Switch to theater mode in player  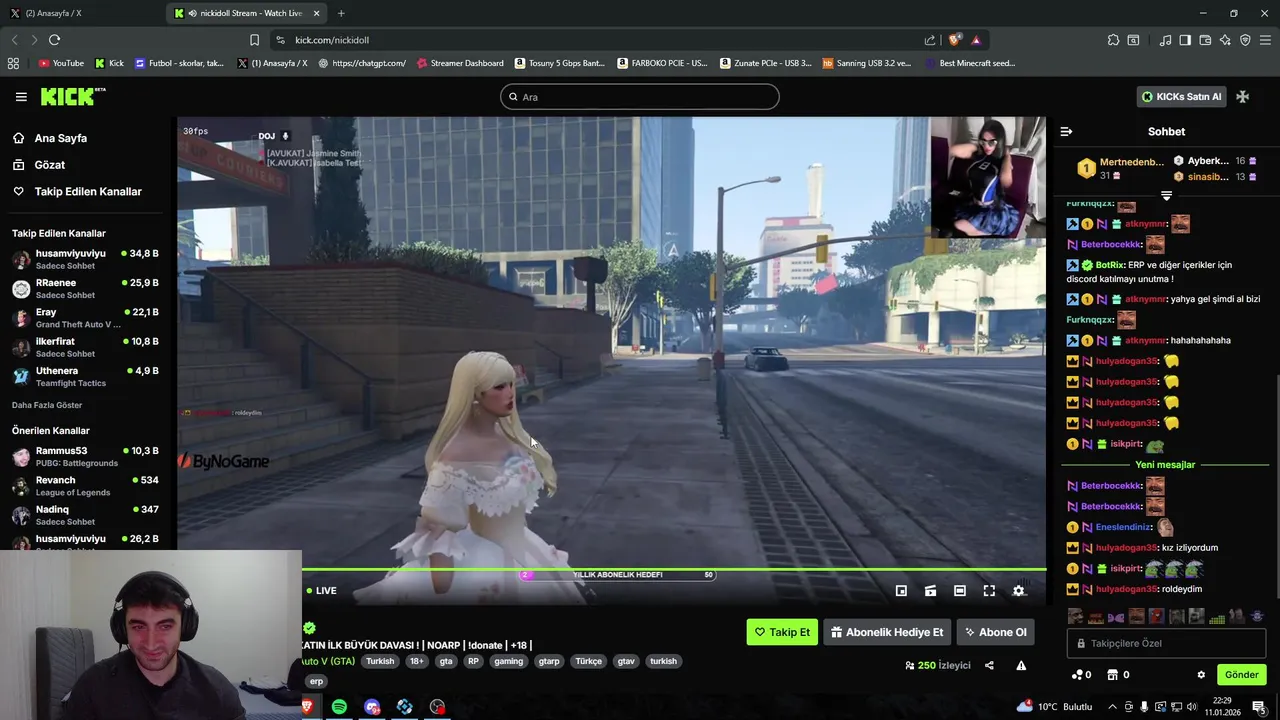point(960,591)
